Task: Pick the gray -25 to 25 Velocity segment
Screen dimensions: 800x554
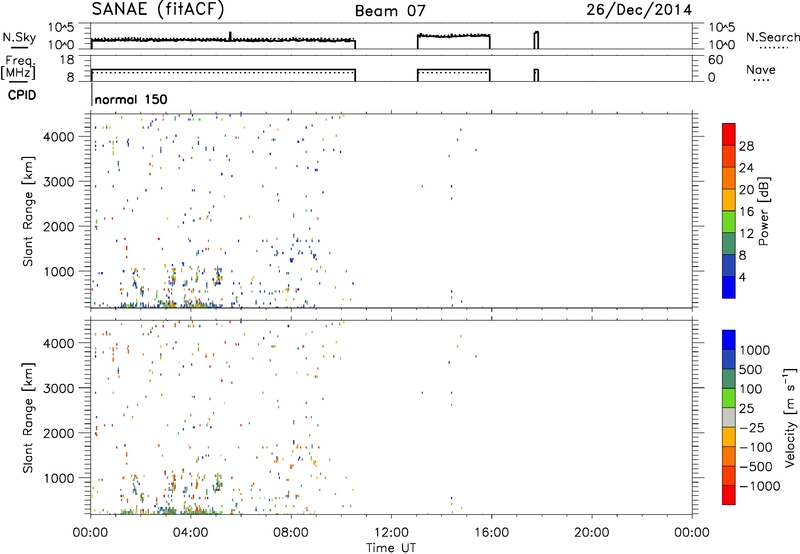Action: pos(729,417)
